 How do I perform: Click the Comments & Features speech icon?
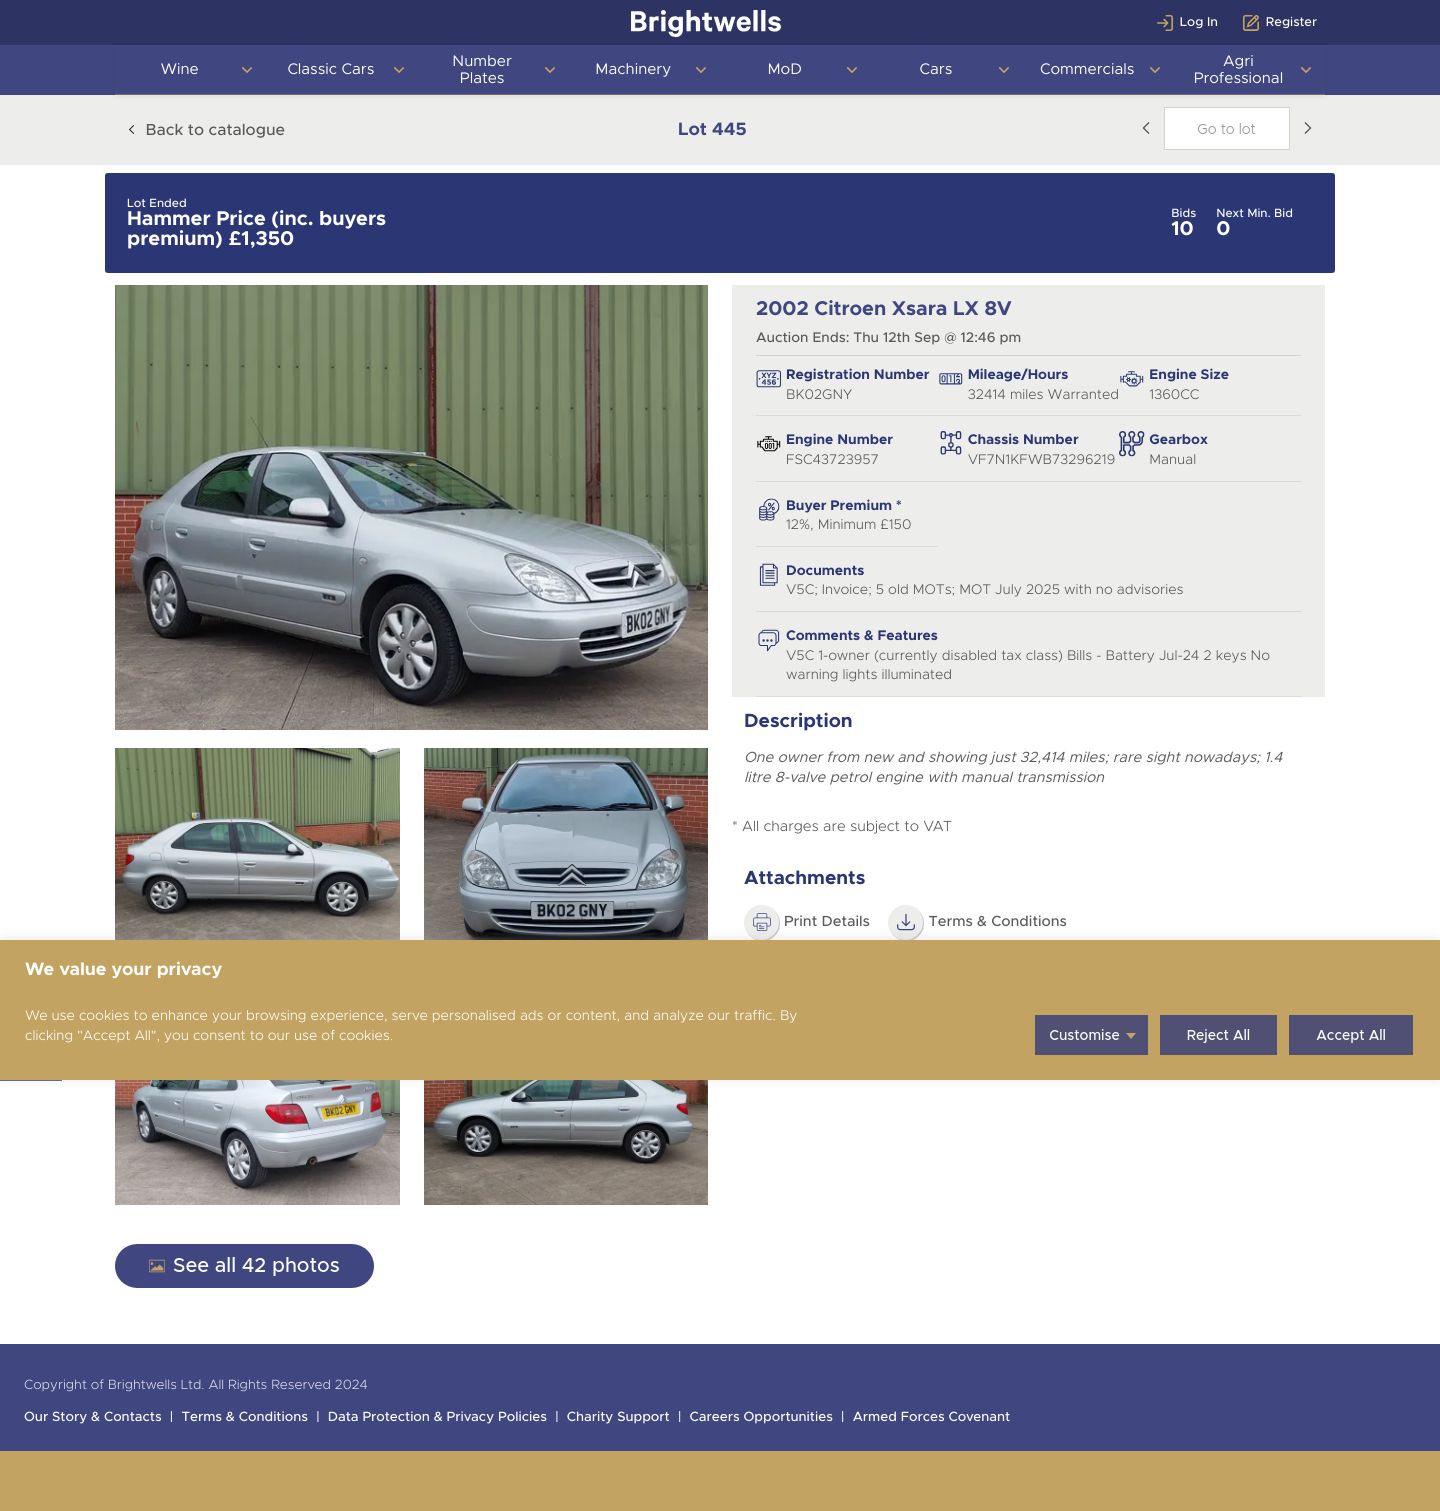coord(768,640)
